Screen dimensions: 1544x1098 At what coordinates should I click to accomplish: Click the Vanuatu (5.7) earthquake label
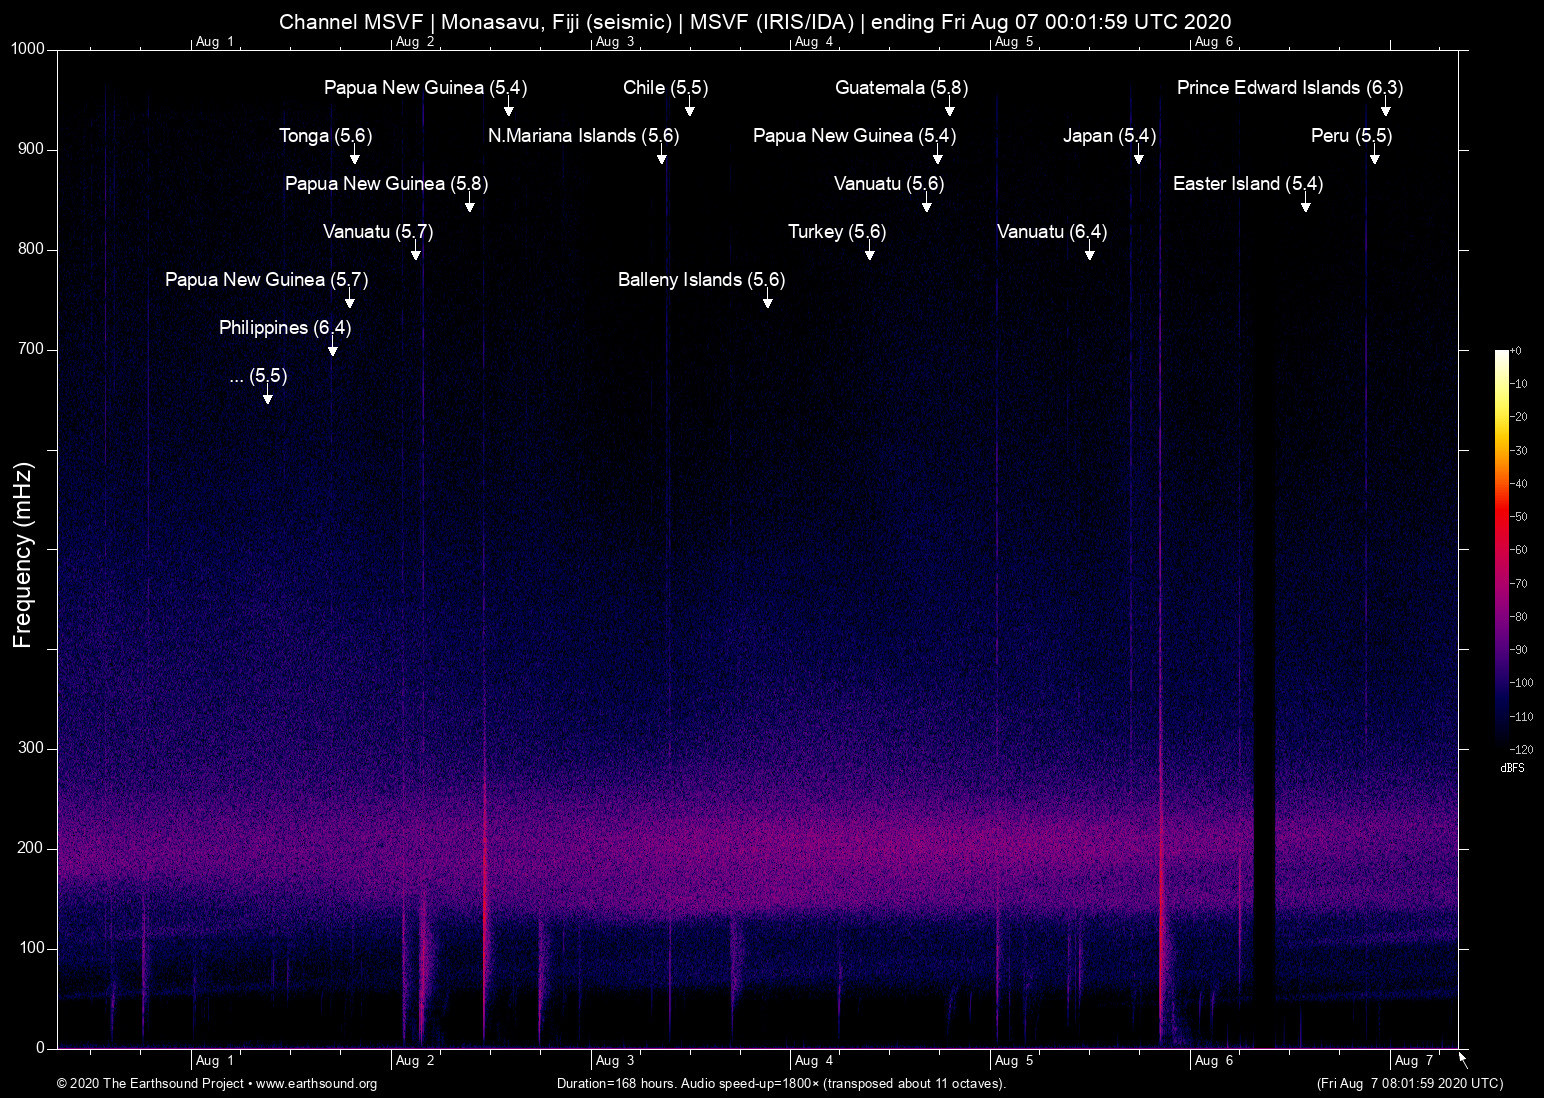(x=378, y=232)
